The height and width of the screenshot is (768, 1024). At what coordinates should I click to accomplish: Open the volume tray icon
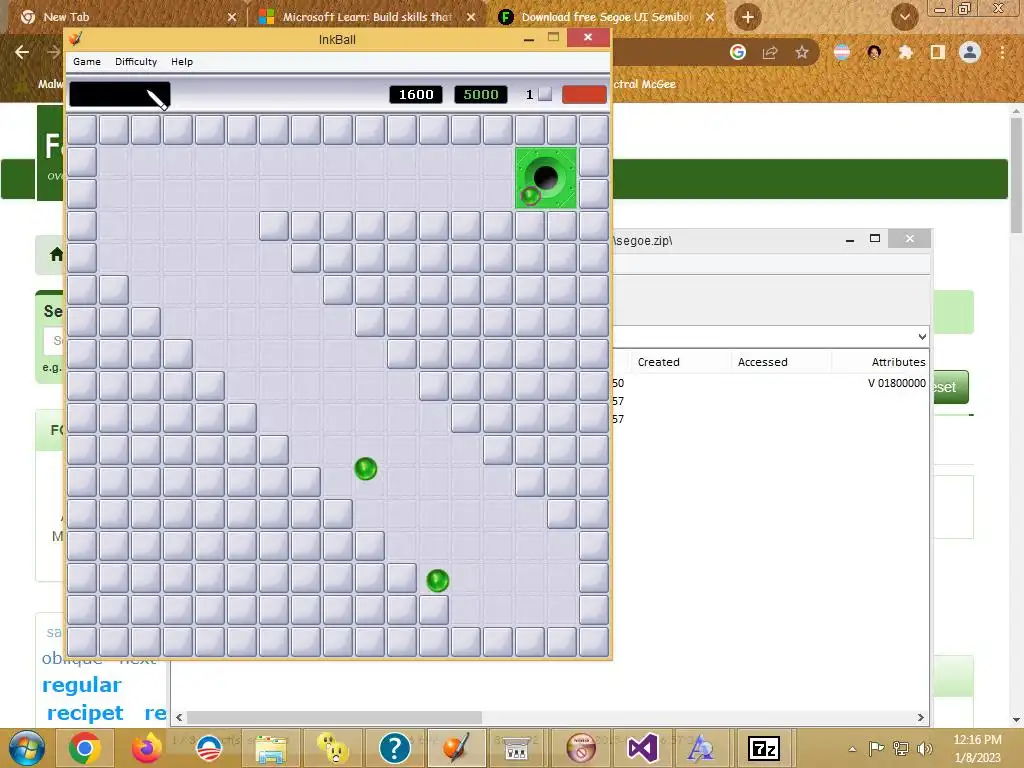coord(924,748)
